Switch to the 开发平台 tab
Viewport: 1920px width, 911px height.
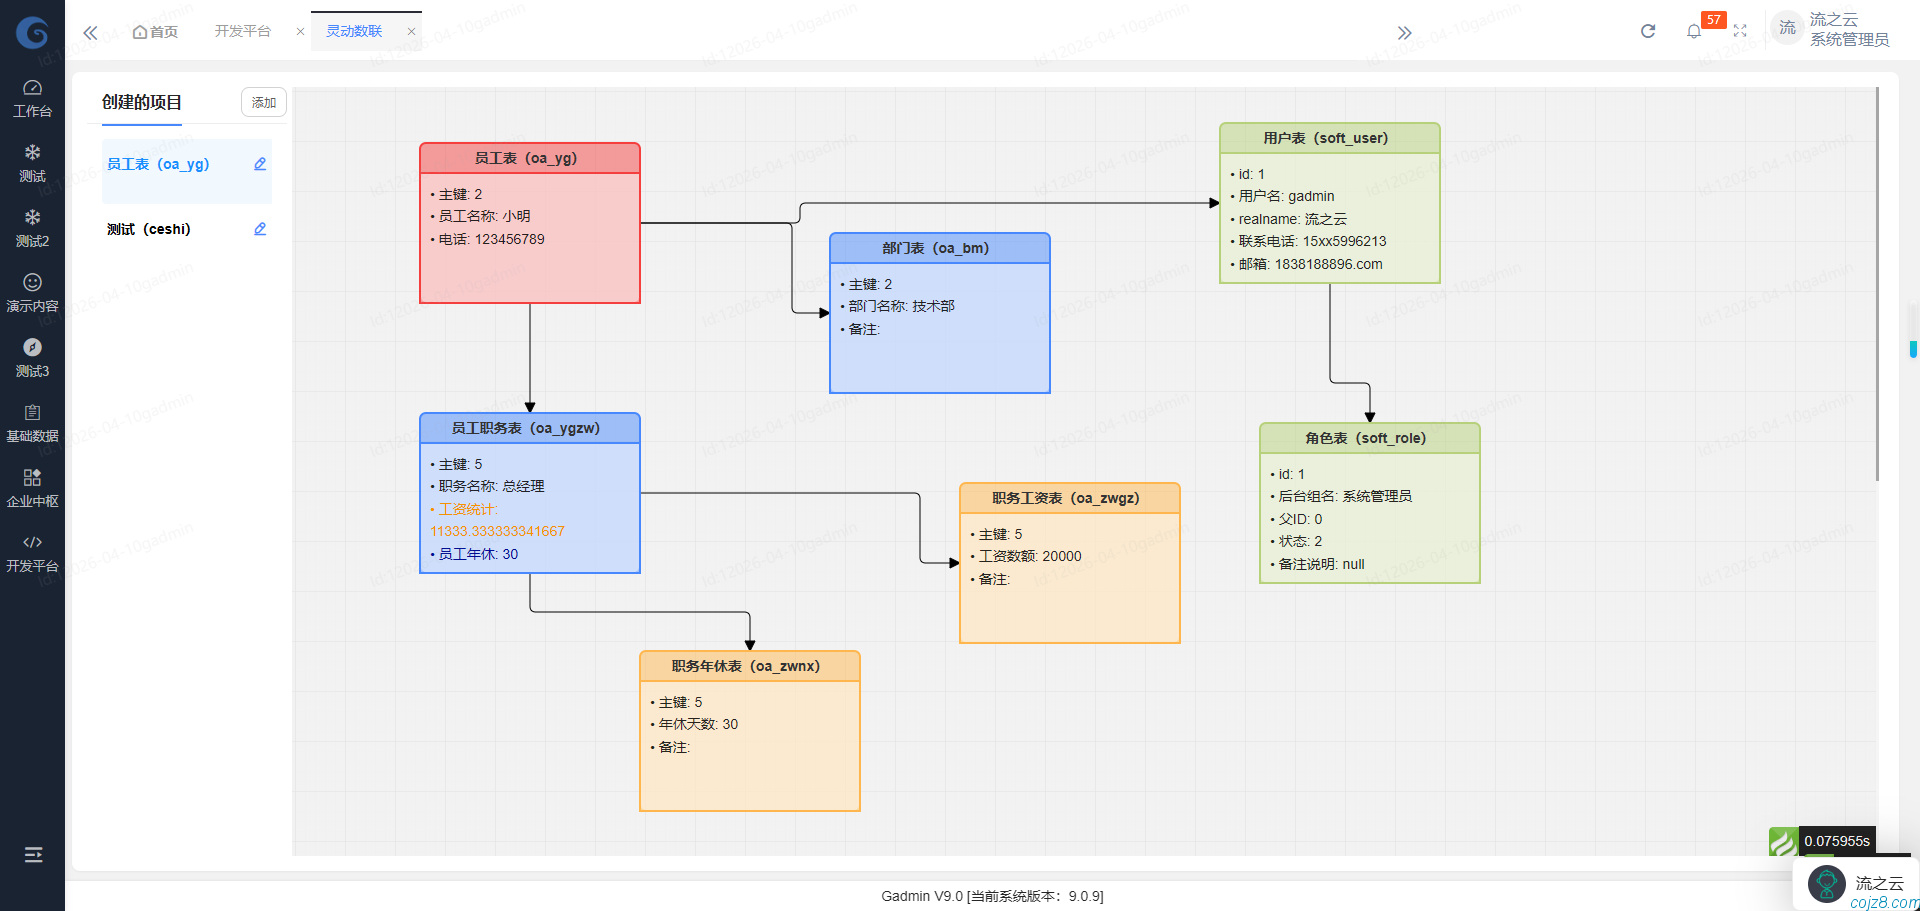tap(242, 31)
